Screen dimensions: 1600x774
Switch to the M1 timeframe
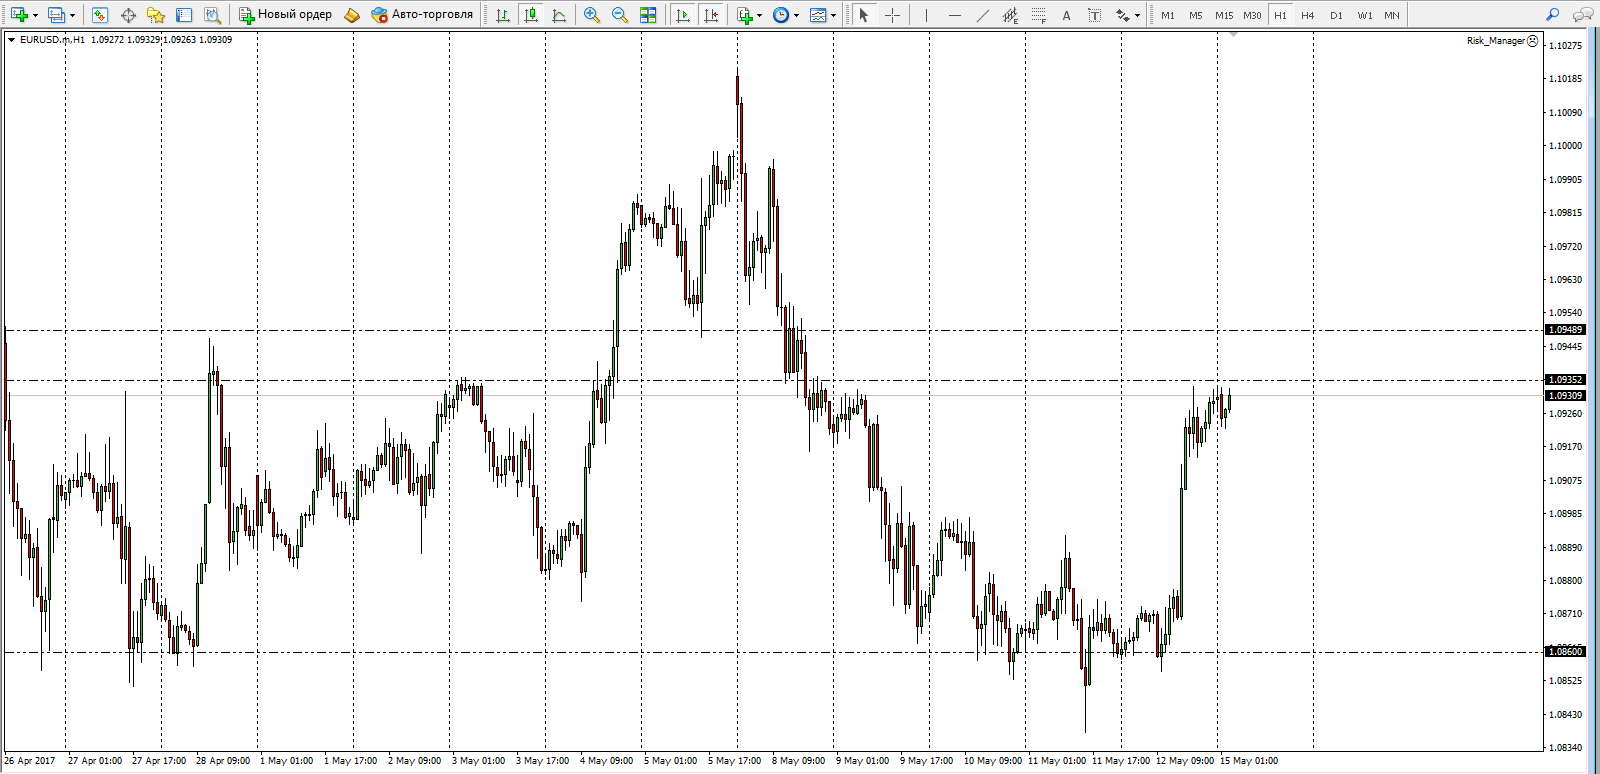point(1168,15)
